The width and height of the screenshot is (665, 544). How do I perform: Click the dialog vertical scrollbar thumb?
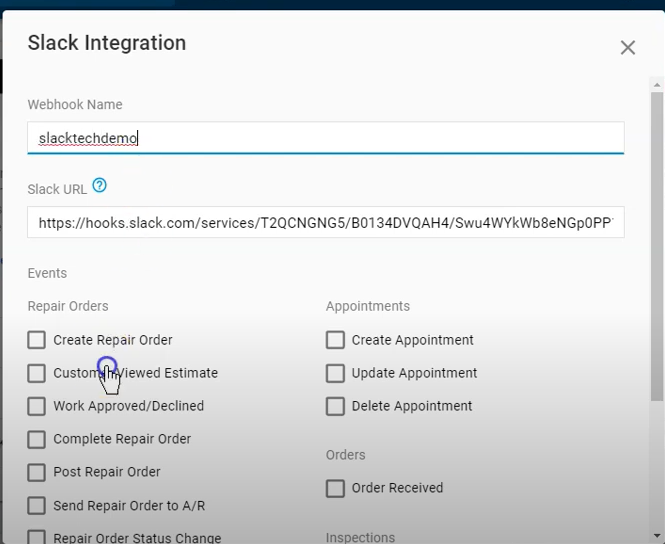657,246
